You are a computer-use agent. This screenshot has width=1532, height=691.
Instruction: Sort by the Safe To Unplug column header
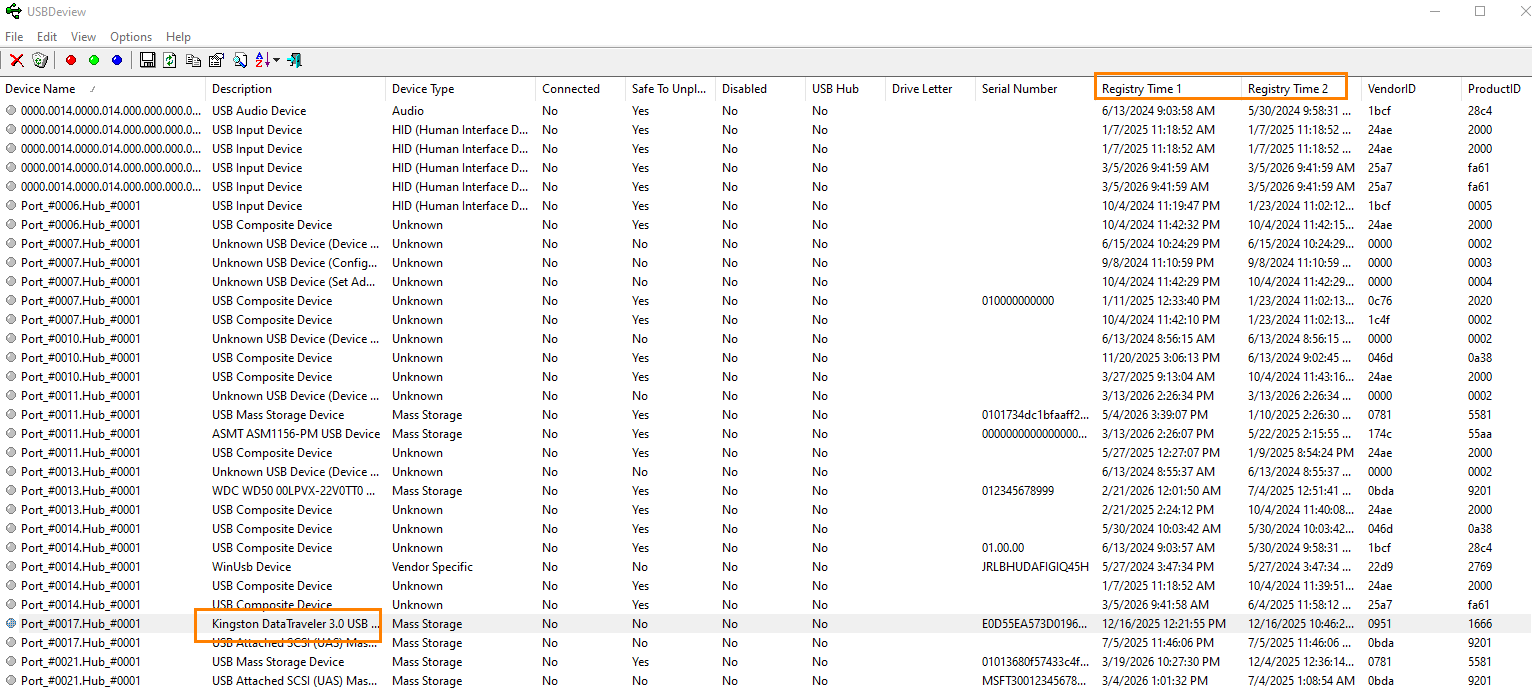click(x=671, y=89)
